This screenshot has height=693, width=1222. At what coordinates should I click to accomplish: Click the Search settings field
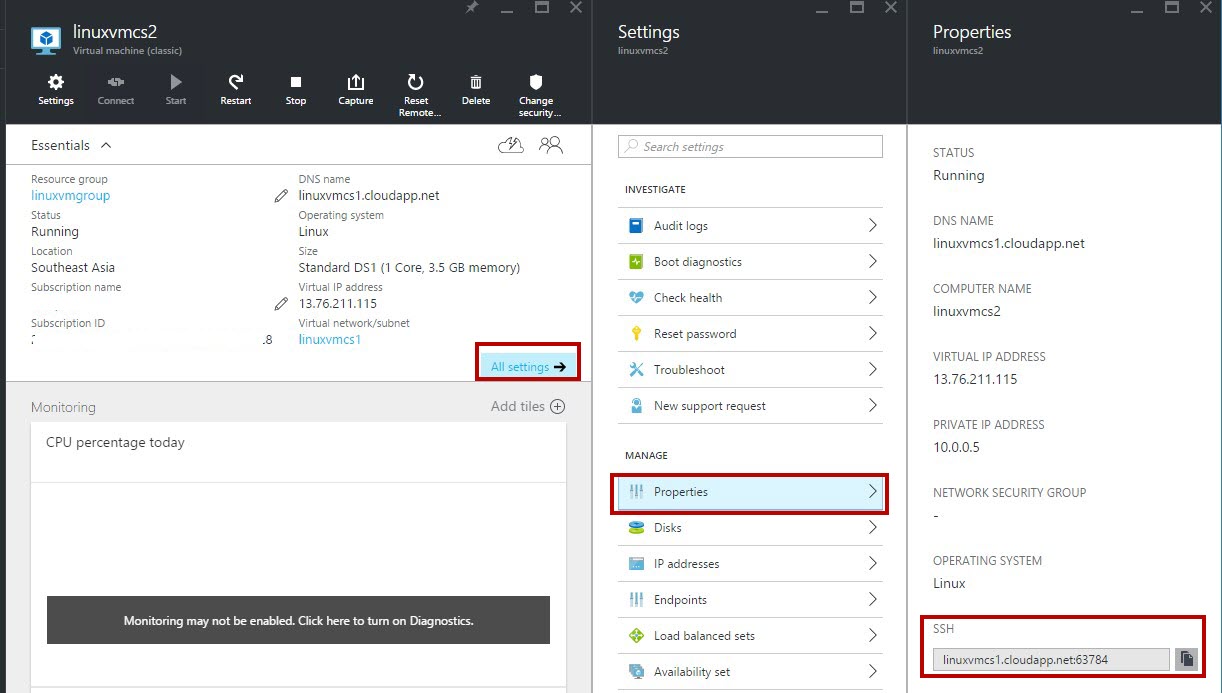coord(751,147)
